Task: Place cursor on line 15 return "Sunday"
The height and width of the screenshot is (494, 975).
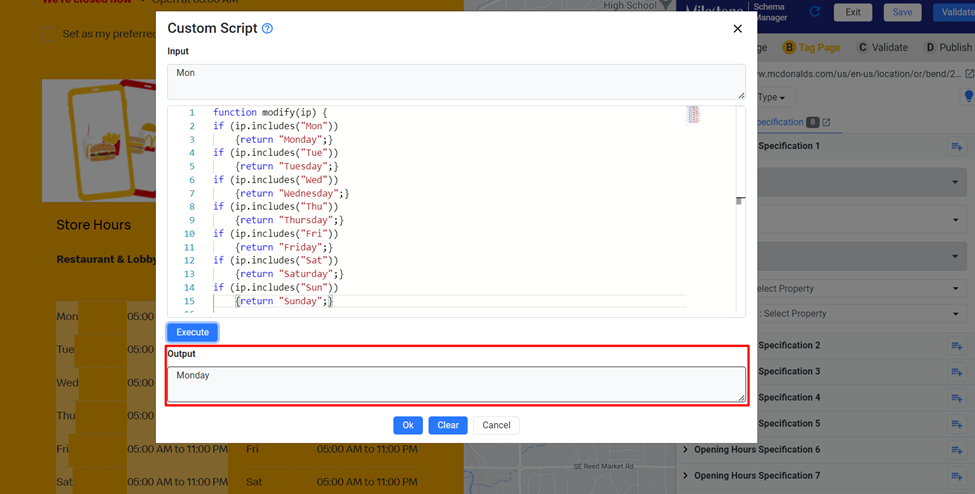Action: click(284, 301)
